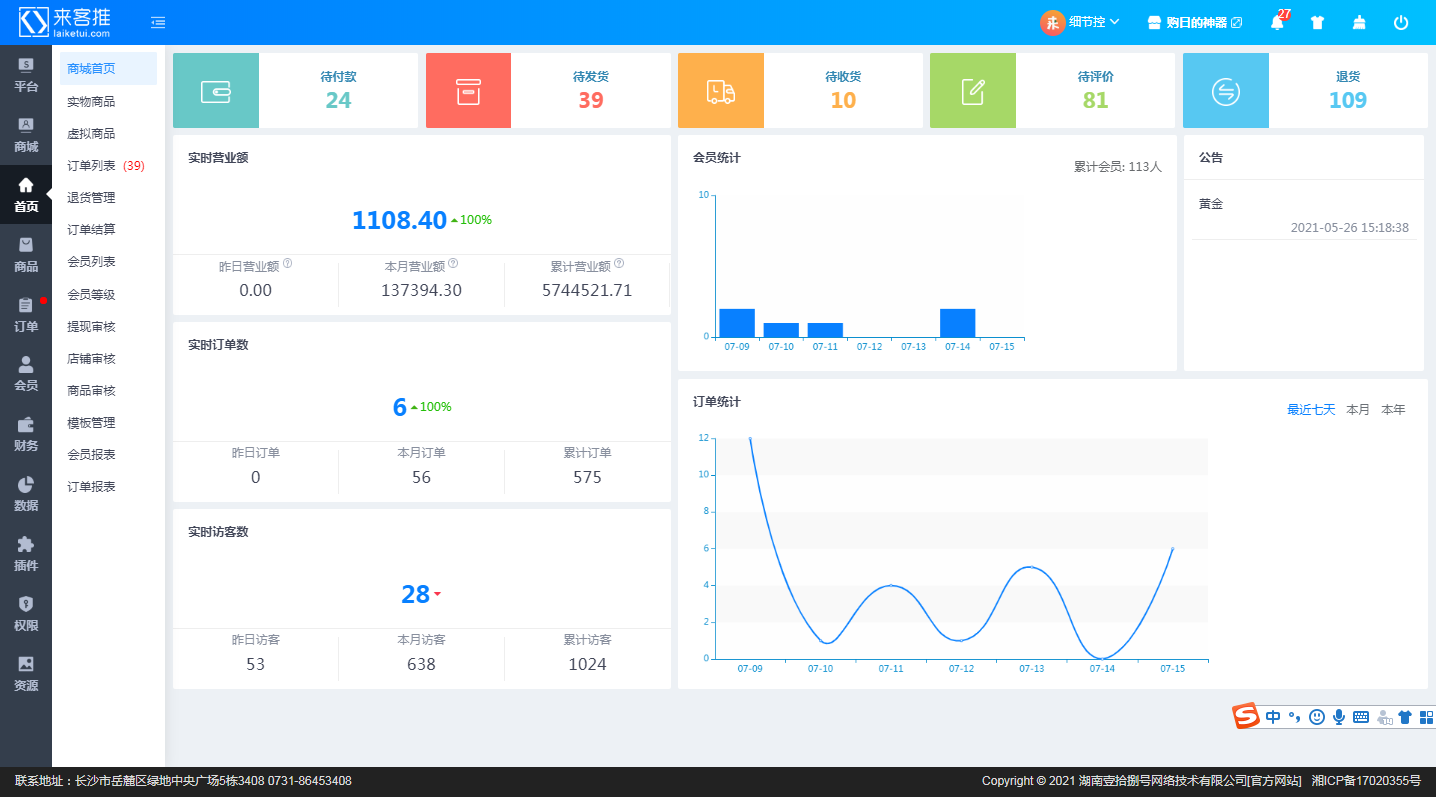Open the 会员 sidebar section
The image size is (1436, 797).
click(x=26, y=374)
